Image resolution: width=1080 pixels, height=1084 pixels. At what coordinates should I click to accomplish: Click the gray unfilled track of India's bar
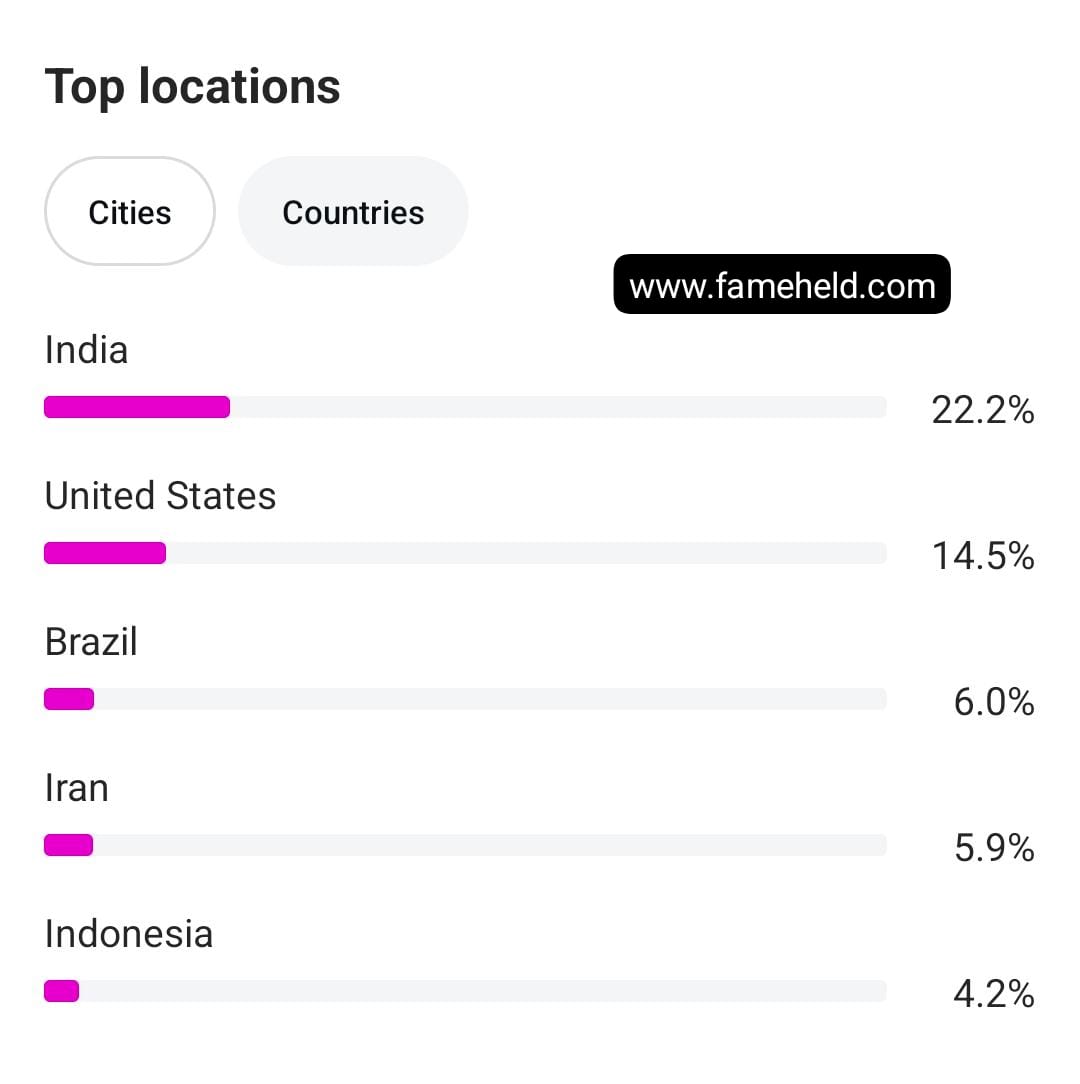[558, 407]
